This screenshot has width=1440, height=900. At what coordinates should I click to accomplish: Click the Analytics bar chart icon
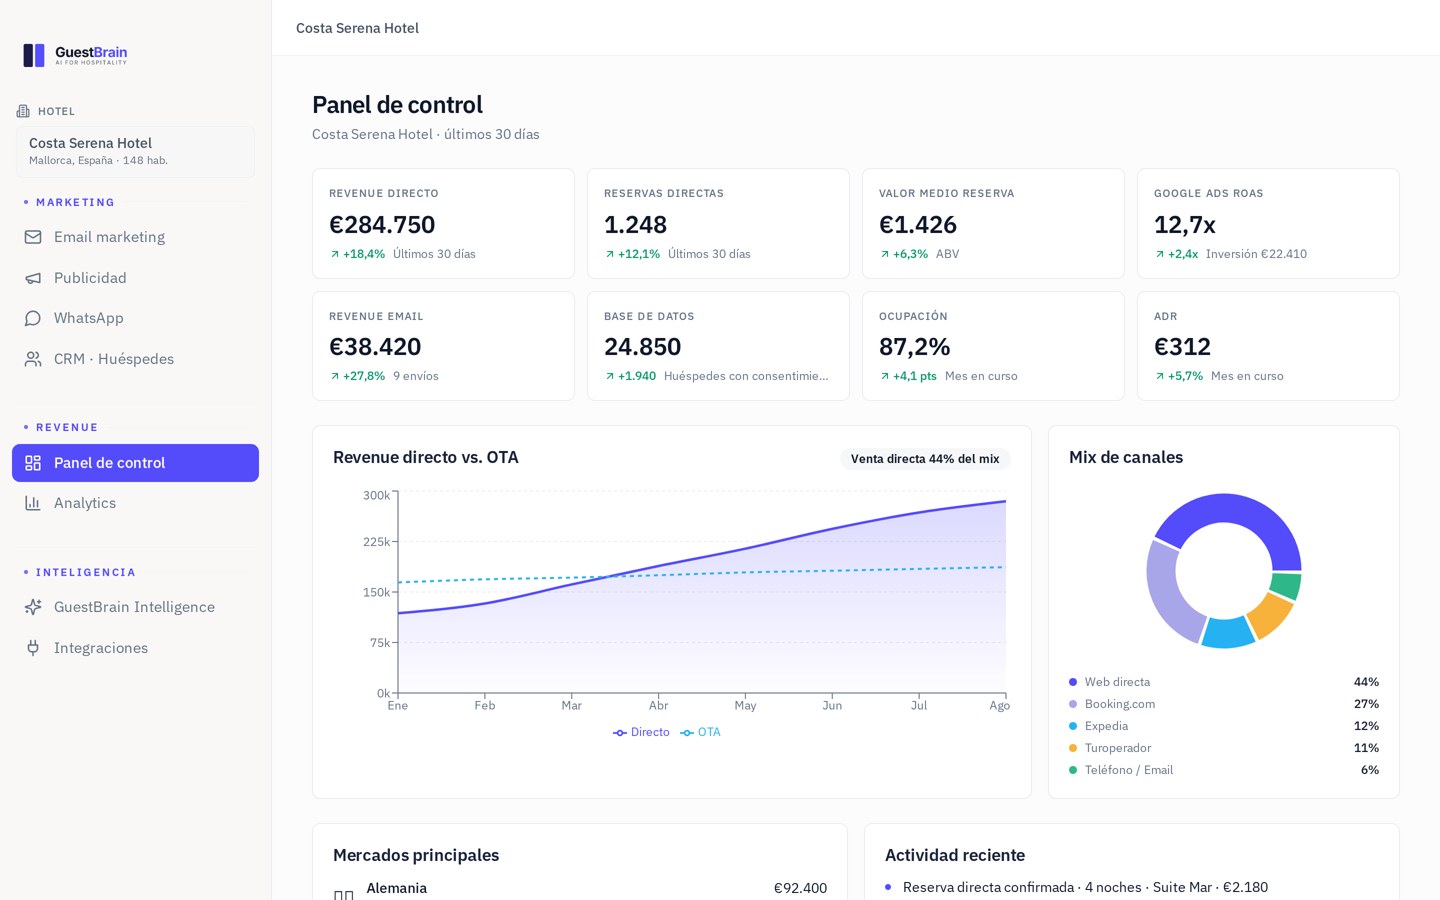[x=33, y=503]
